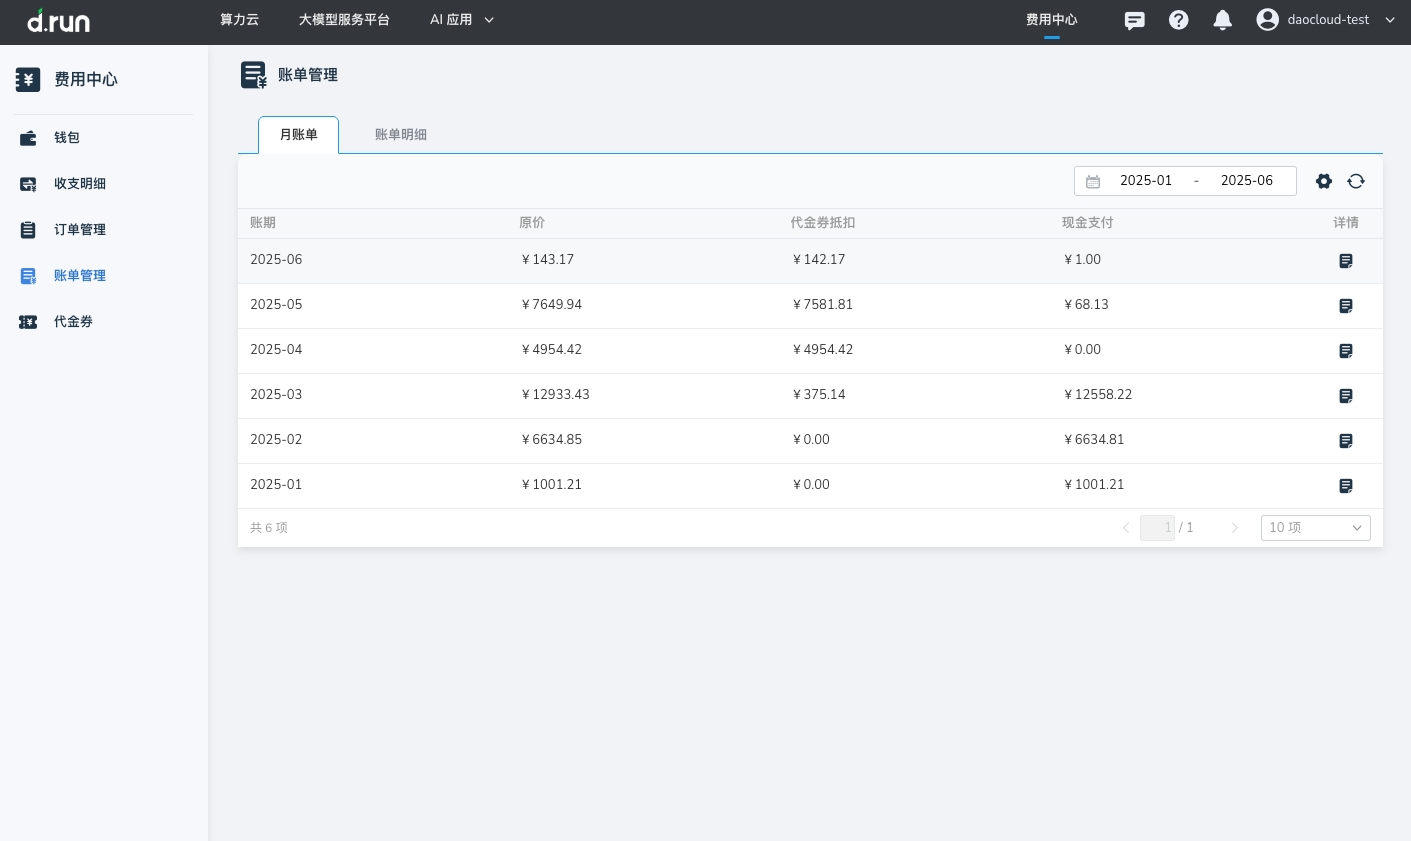
Task: Click original price ¥ 143.17
Action: click(547, 260)
